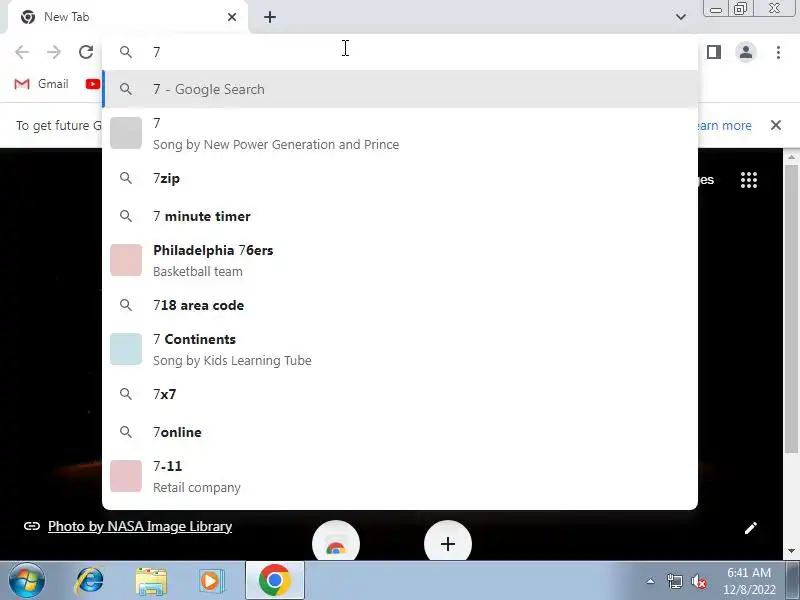
Task: Click the thumbnail beside Philadelphia 76ers
Action: (126, 260)
